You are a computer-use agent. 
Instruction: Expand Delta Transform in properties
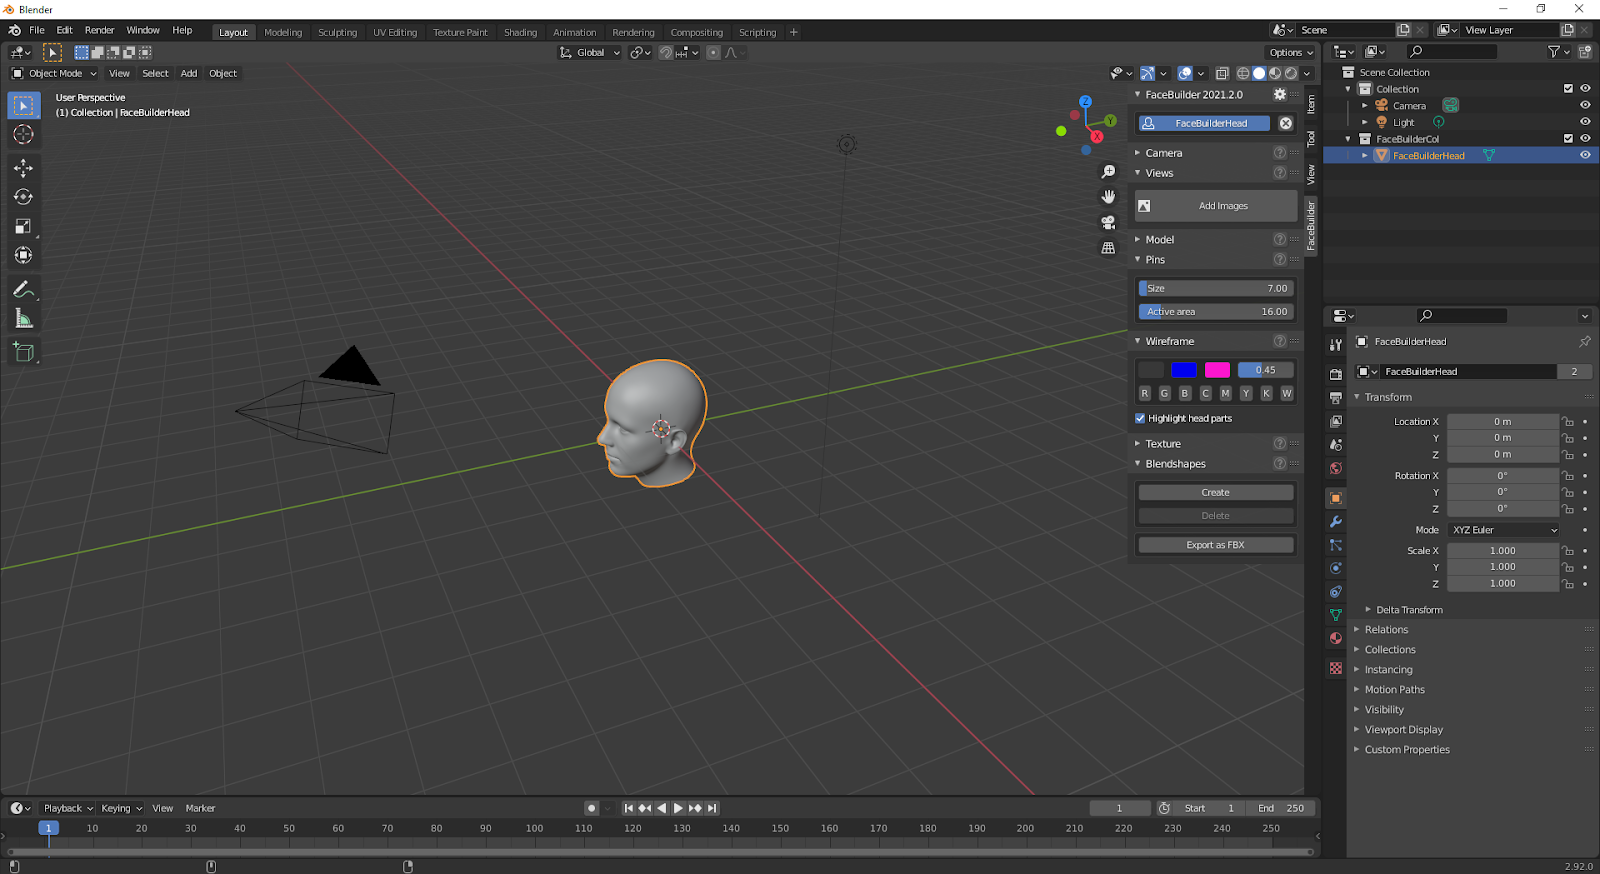tap(1409, 610)
